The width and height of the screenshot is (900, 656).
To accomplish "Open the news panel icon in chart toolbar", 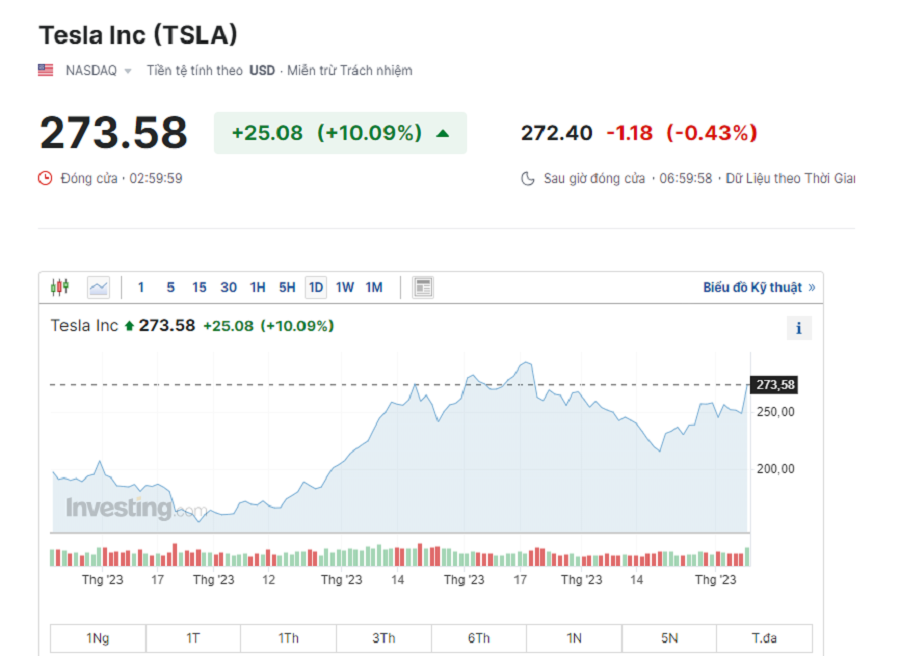I will (423, 288).
